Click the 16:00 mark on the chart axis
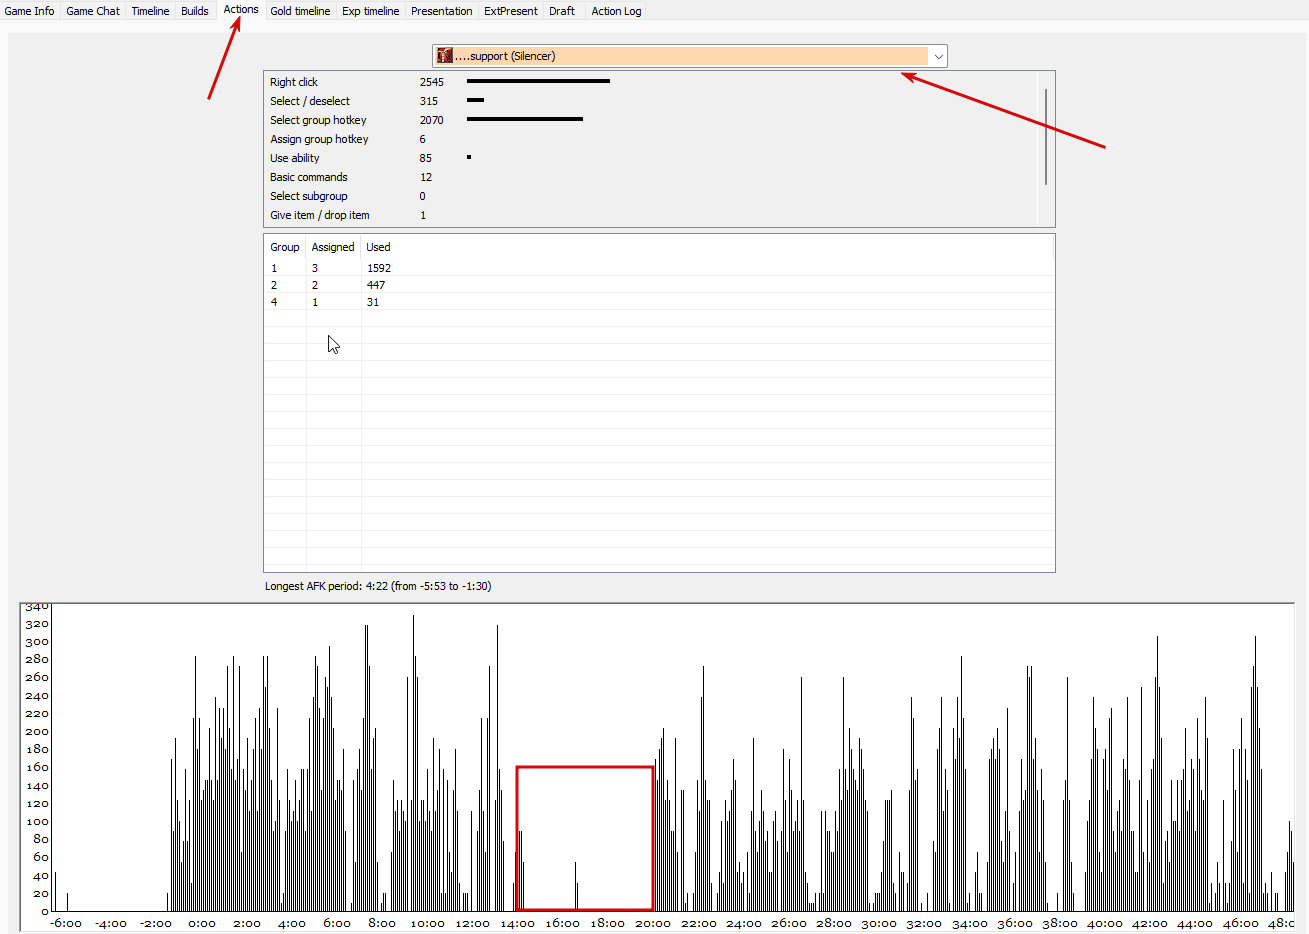1309x934 pixels. (563, 923)
